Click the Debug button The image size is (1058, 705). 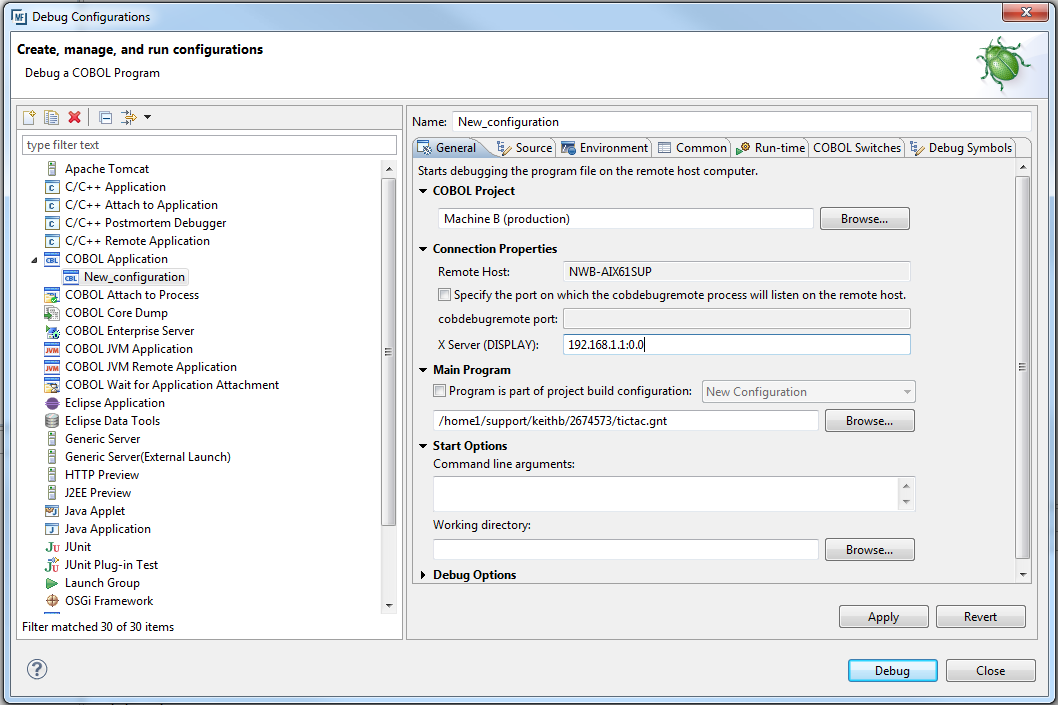(x=892, y=671)
